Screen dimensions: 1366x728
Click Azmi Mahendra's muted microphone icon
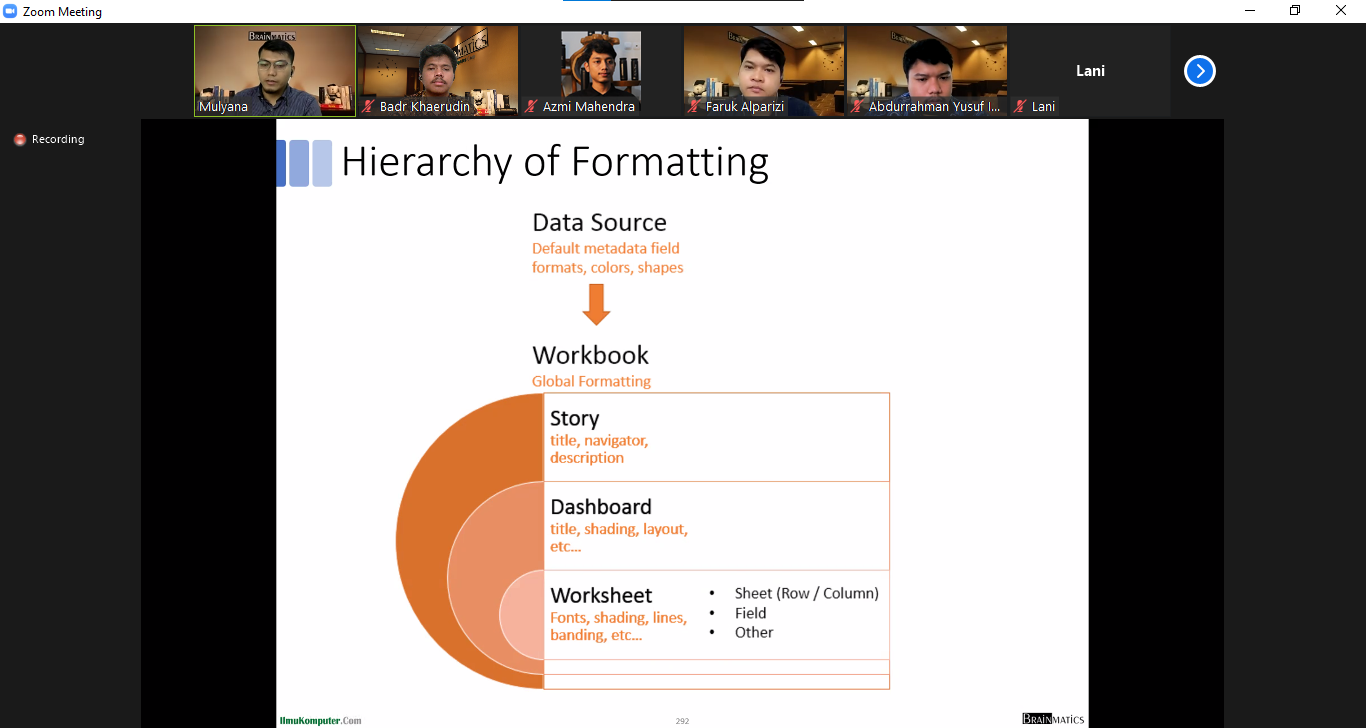[x=532, y=106]
